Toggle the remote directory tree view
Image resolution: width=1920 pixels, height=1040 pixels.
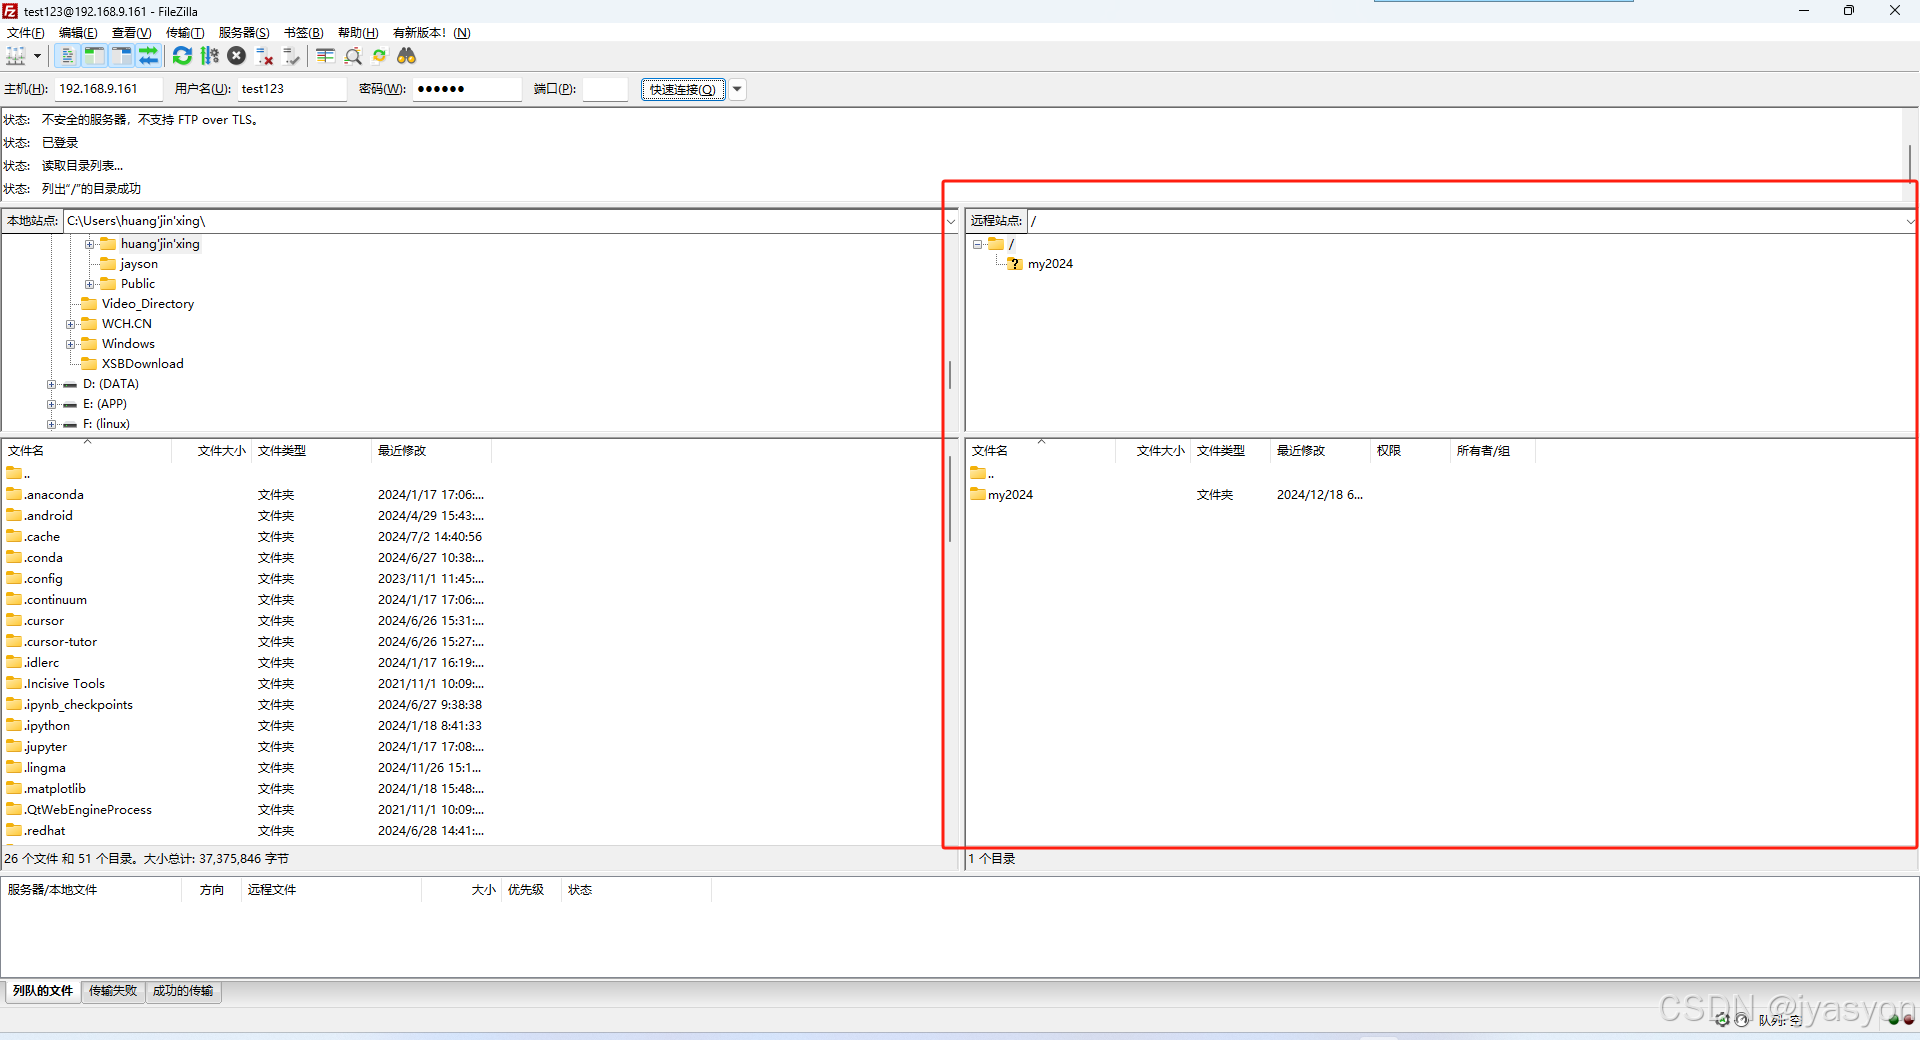click(x=121, y=56)
